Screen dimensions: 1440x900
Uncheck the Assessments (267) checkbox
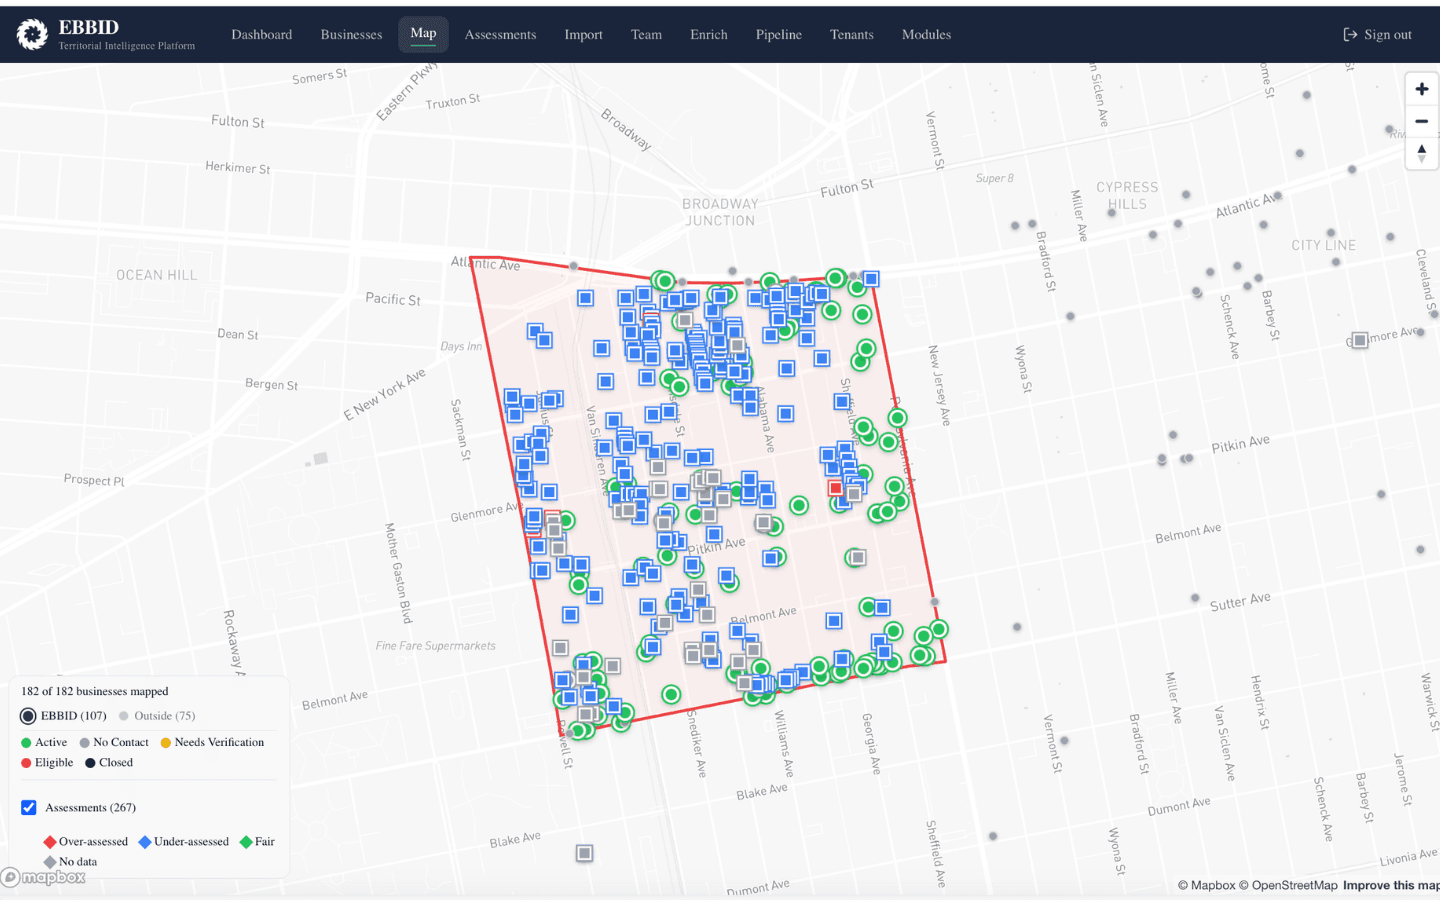pos(29,807)
